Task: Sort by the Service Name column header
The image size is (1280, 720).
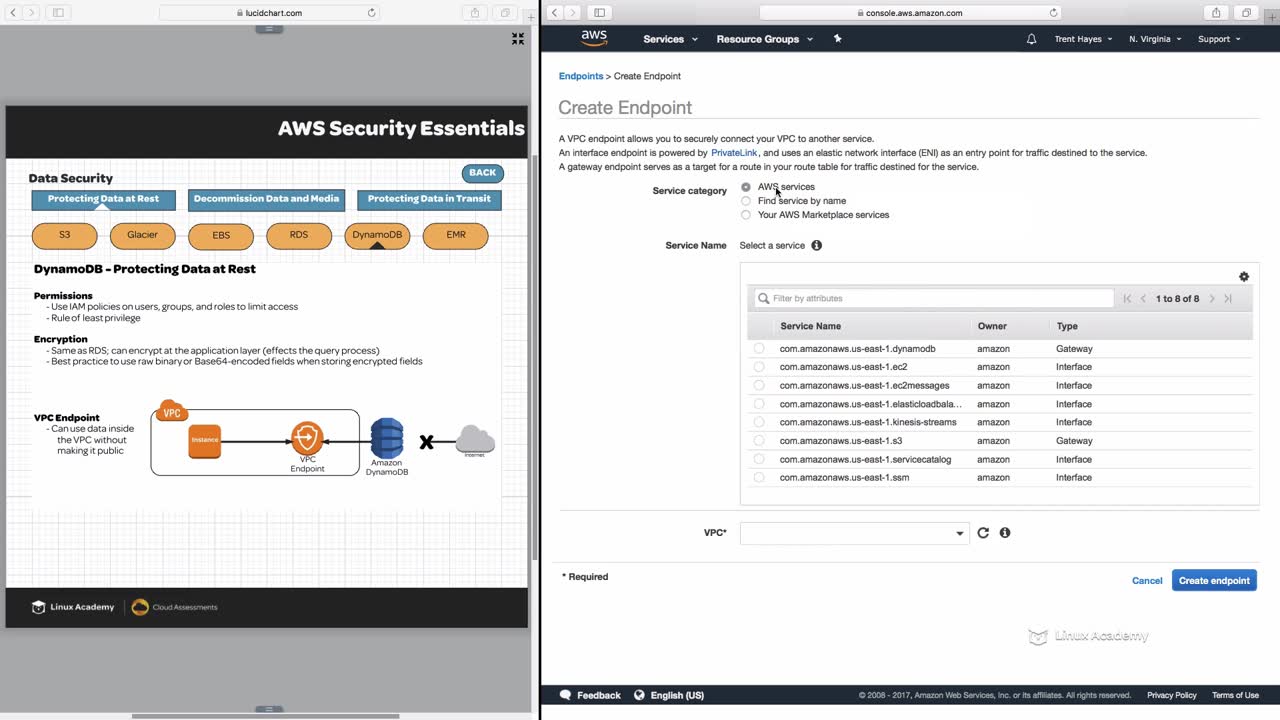Action: [810, 326]
